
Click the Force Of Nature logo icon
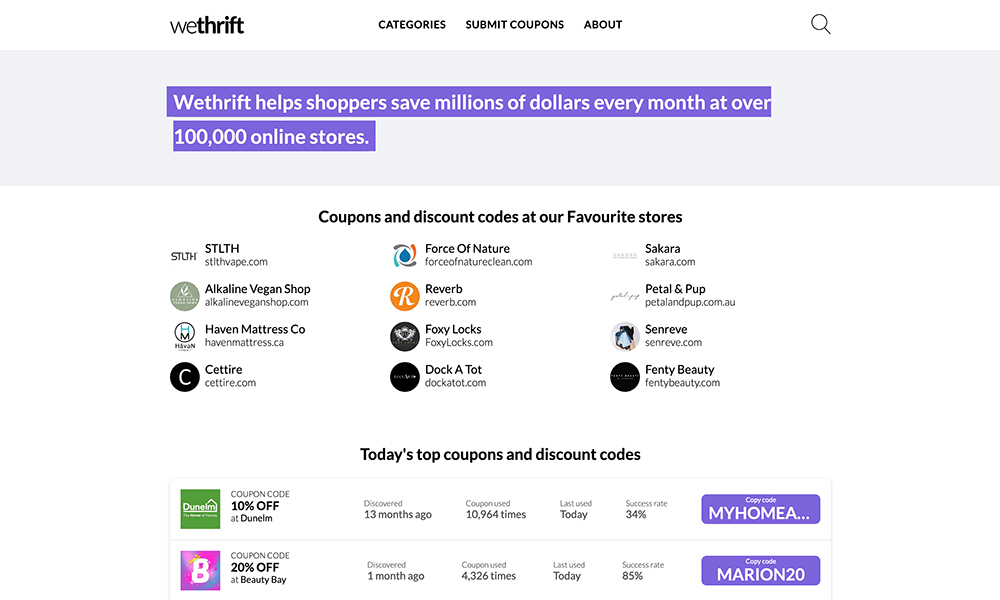pos(404,256)
